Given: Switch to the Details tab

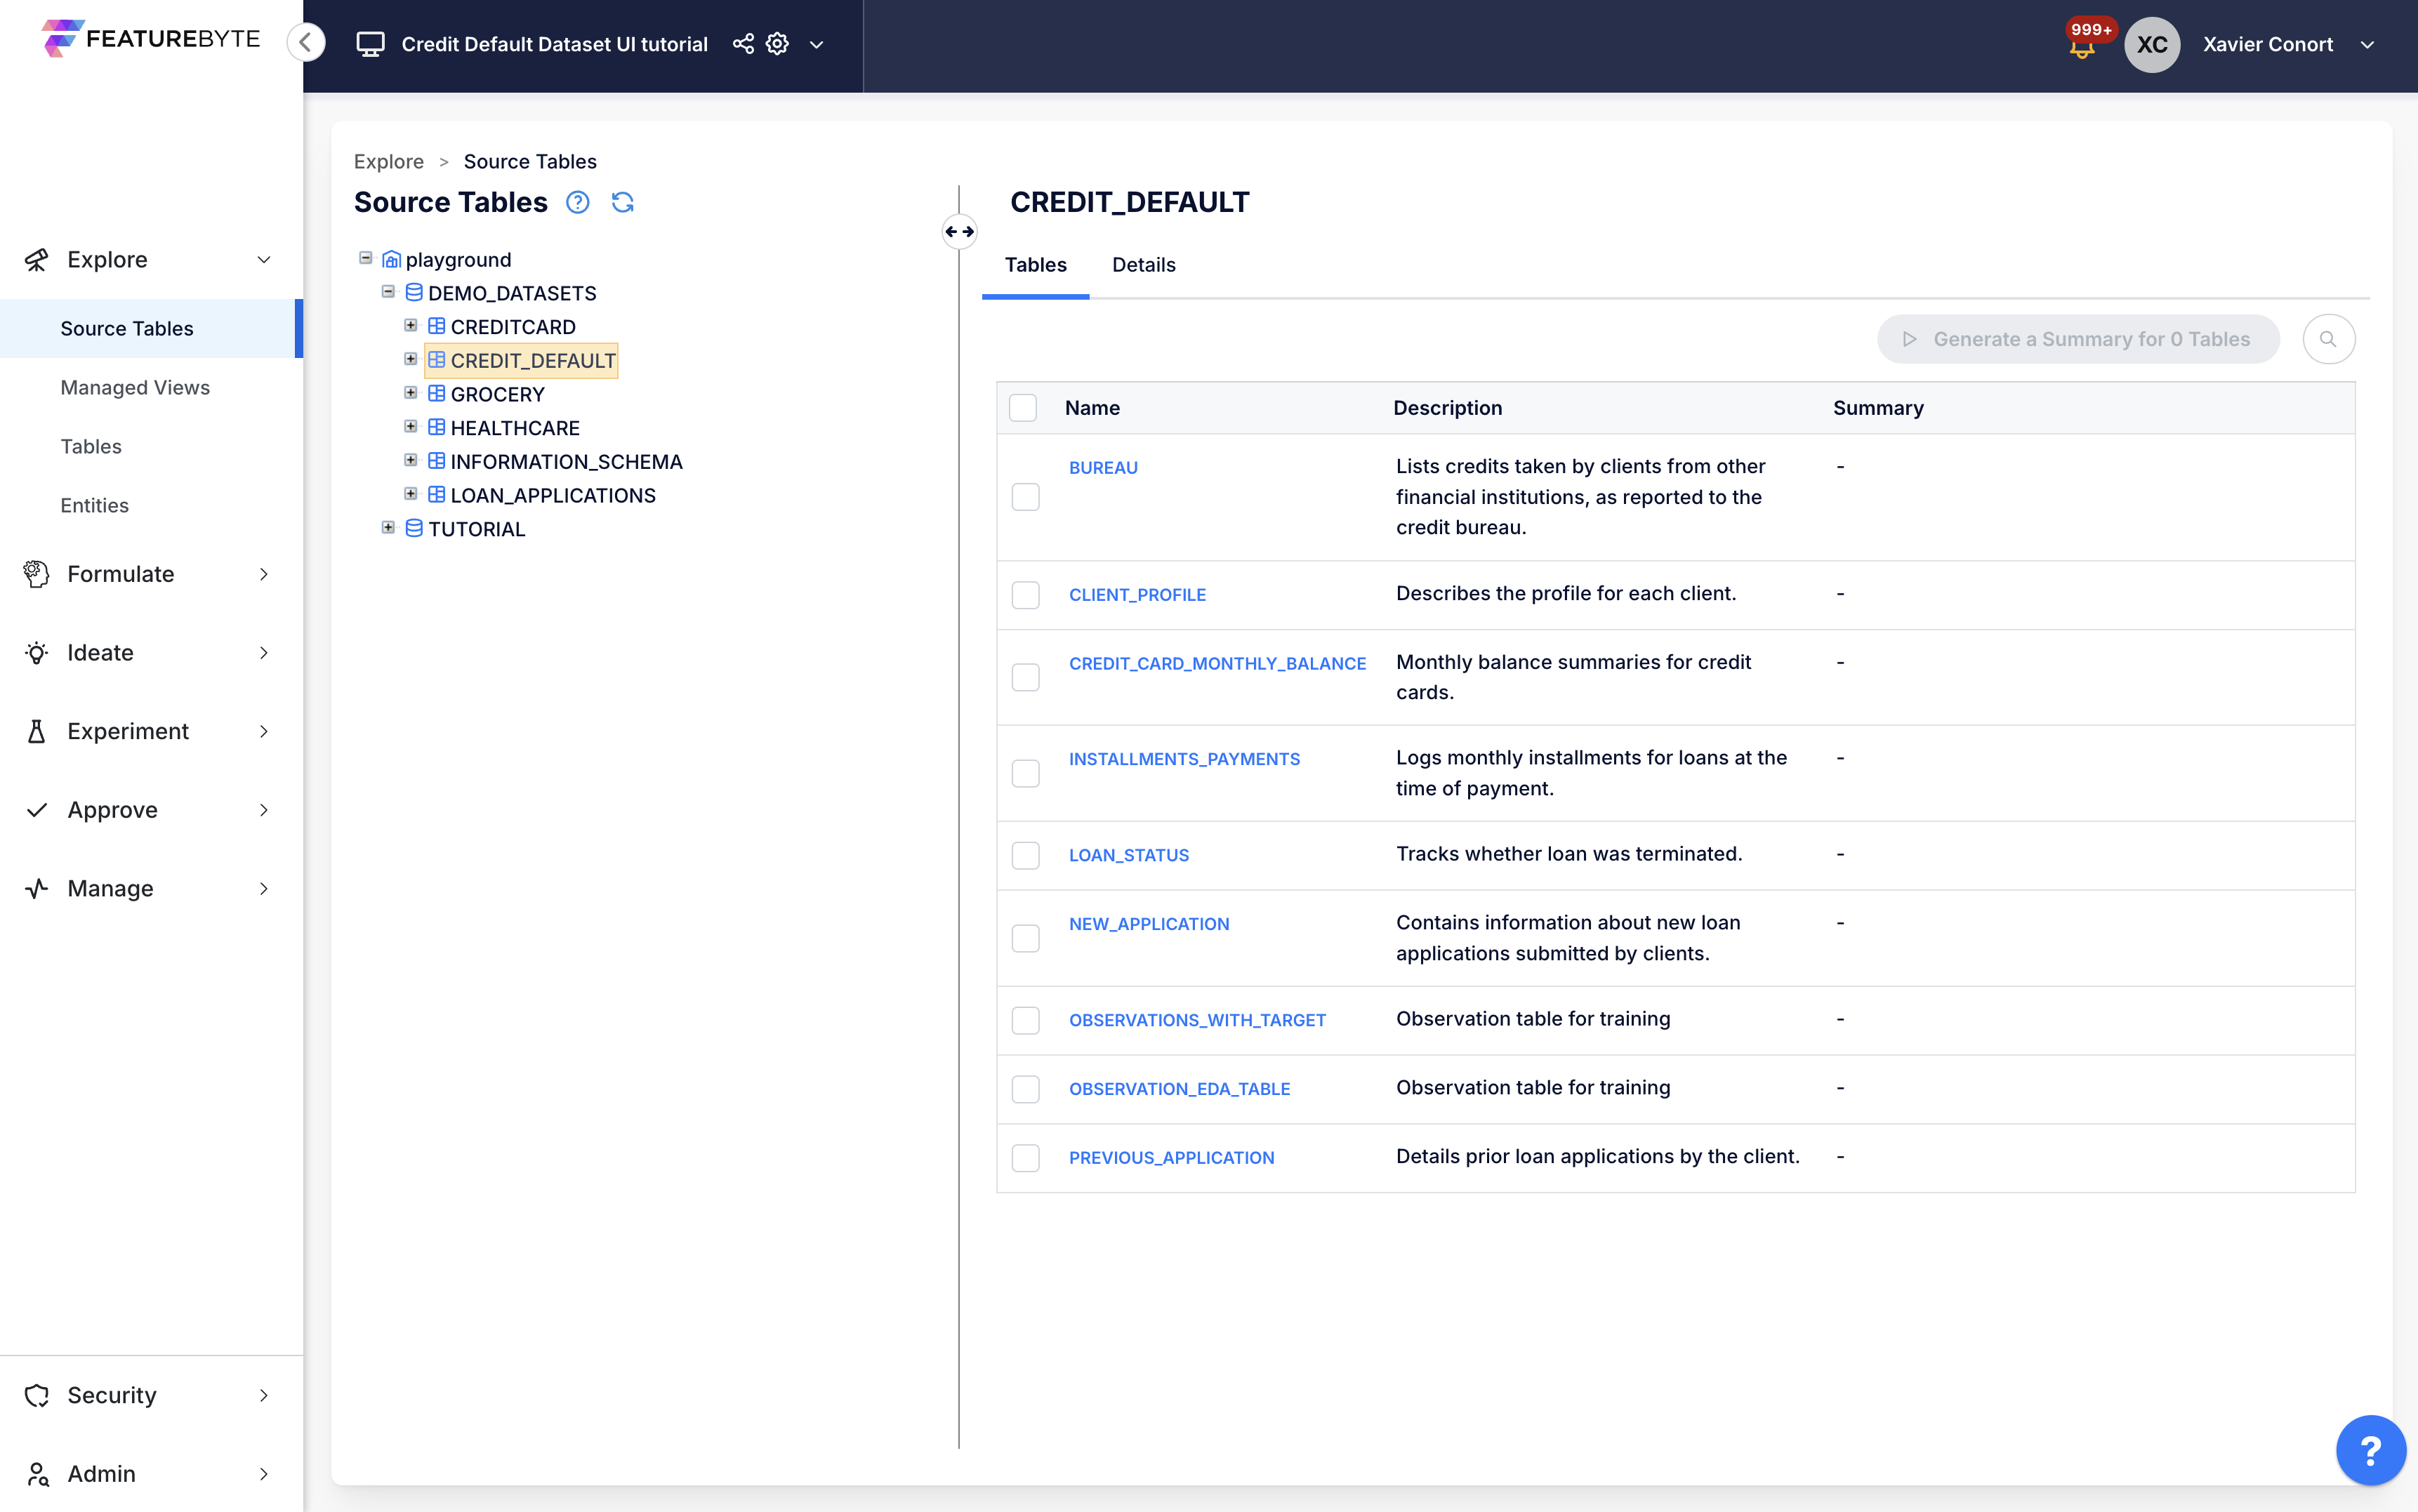Looking at the screenshot, I should [1143, 265].
